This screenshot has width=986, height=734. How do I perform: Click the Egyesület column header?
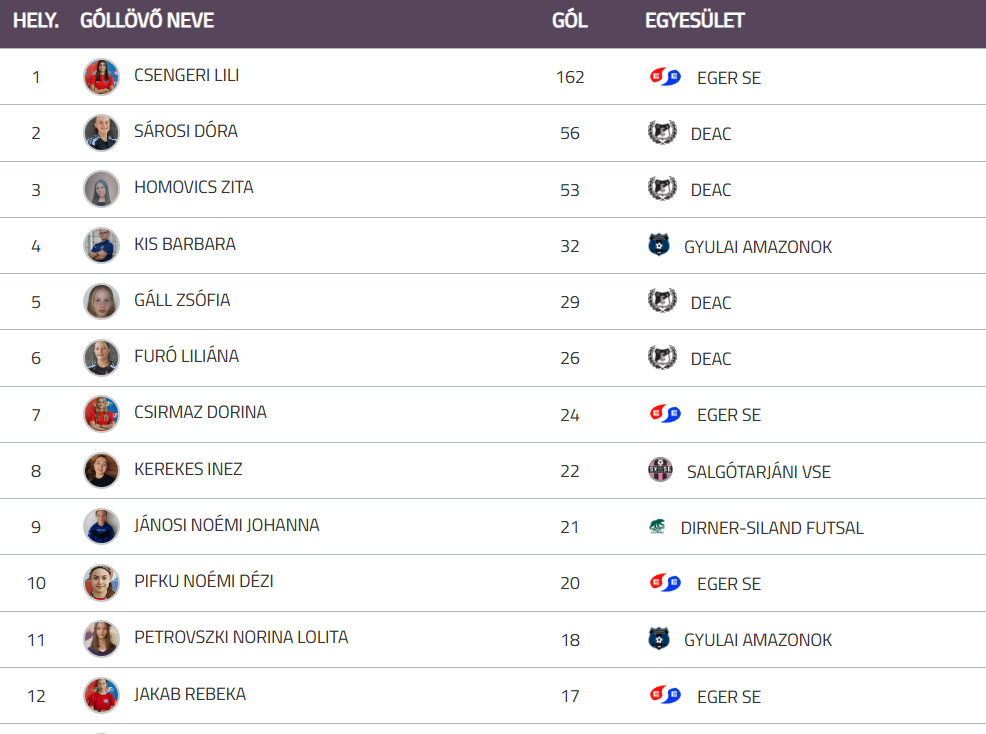pos(694,21)
